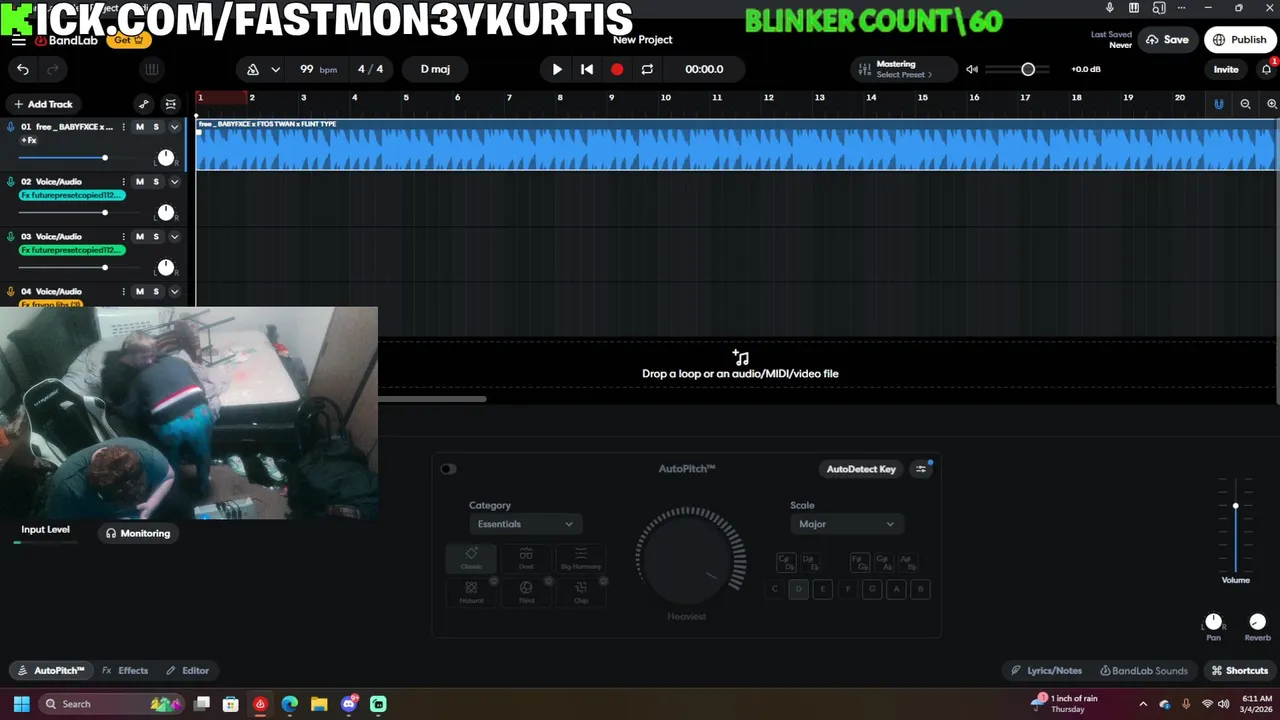Toggle Monitoring headphones button

pyautogui.click(x=138, y=533)
